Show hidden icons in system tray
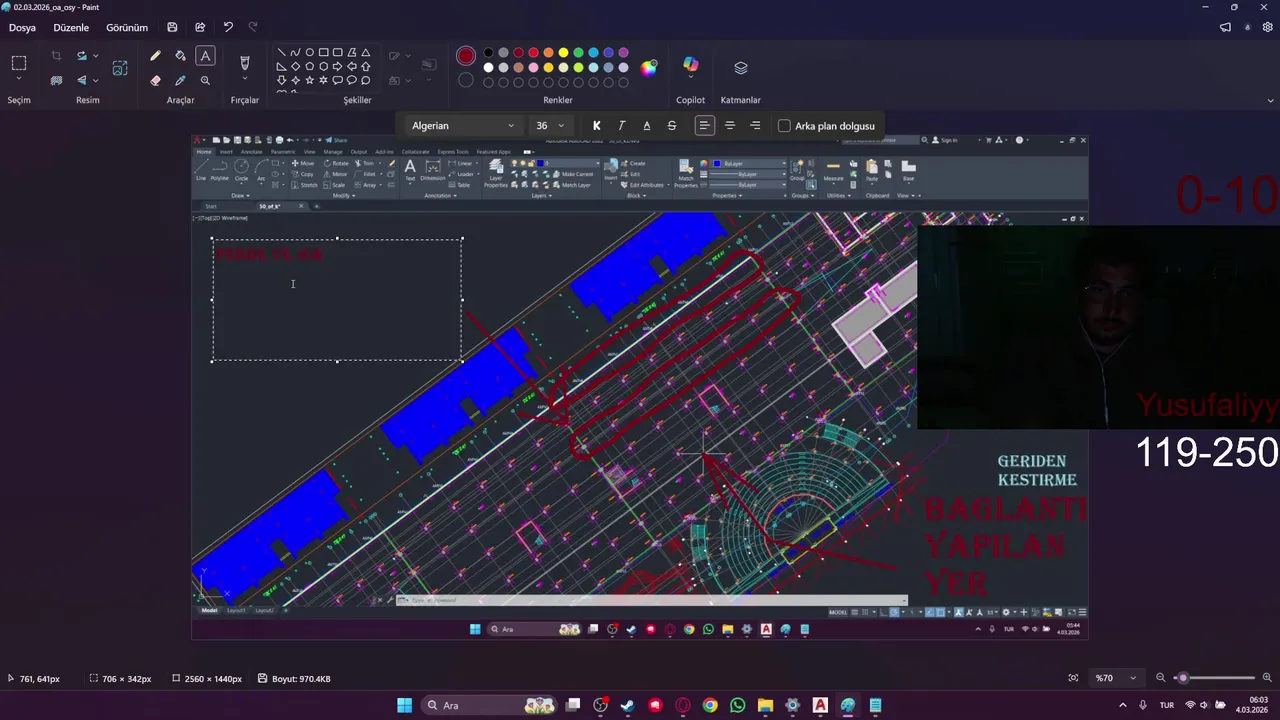The image size is (1280, 720). (1123, 705)
